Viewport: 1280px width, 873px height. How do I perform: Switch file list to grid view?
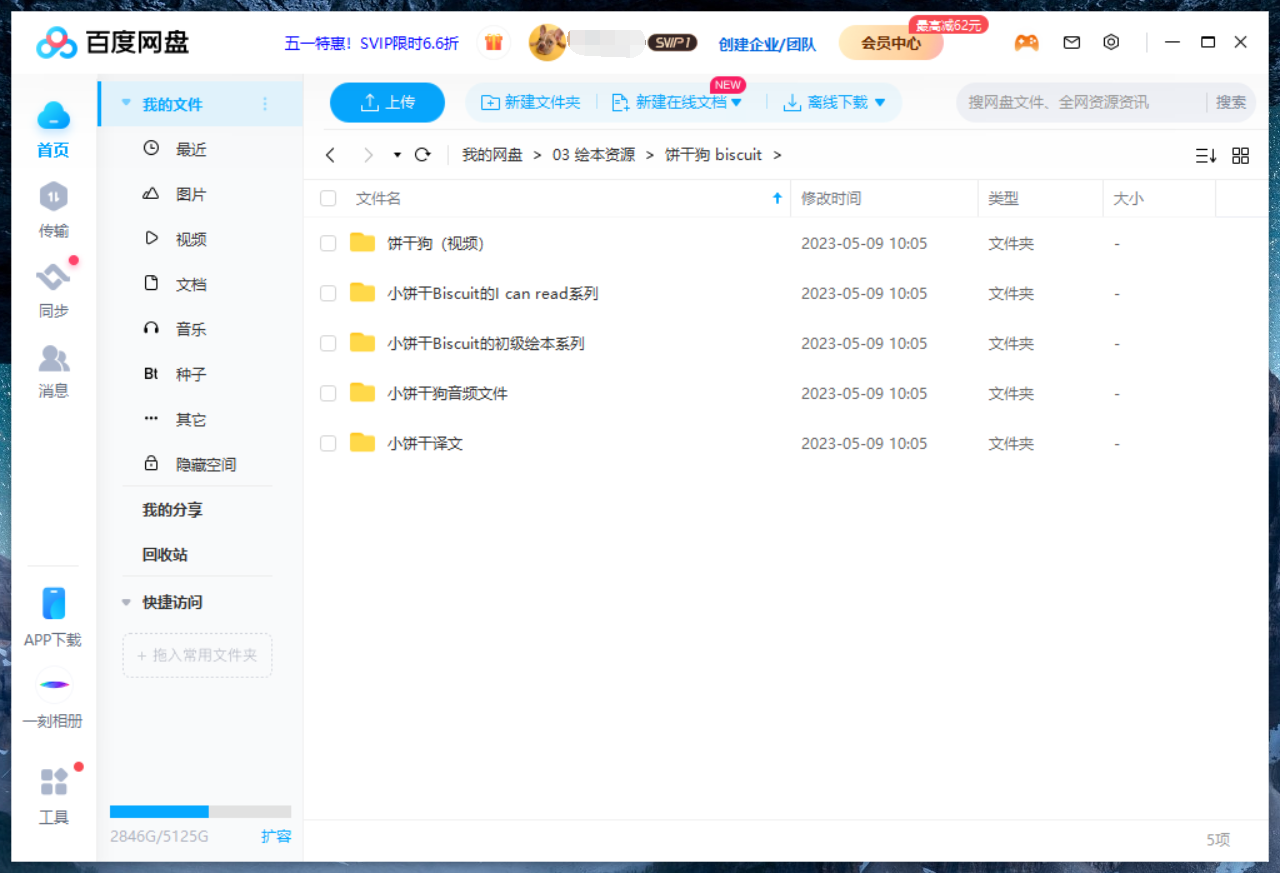(x=1240, y=155)
